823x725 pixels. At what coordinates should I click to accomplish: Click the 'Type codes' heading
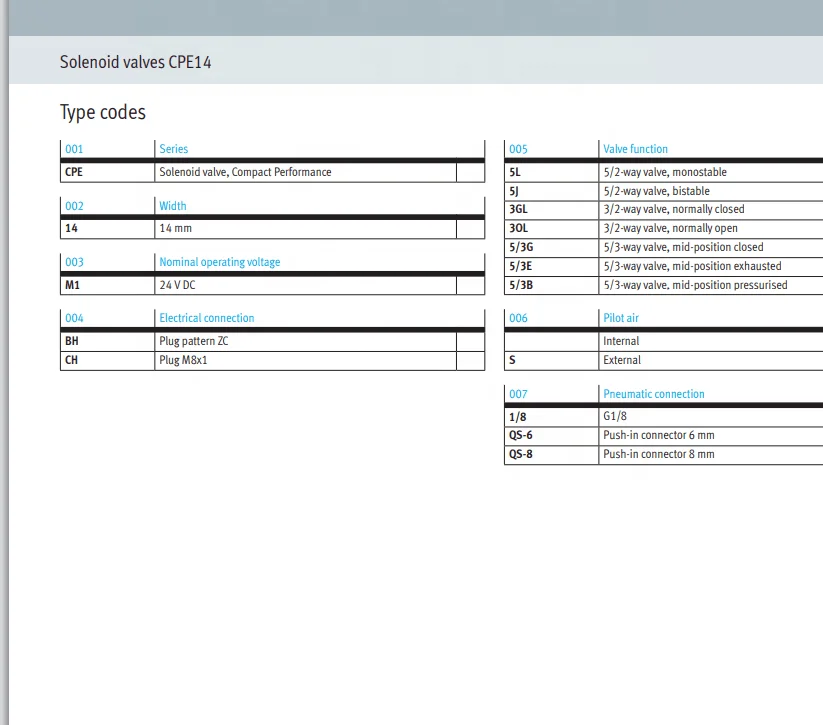pos(103,112)
